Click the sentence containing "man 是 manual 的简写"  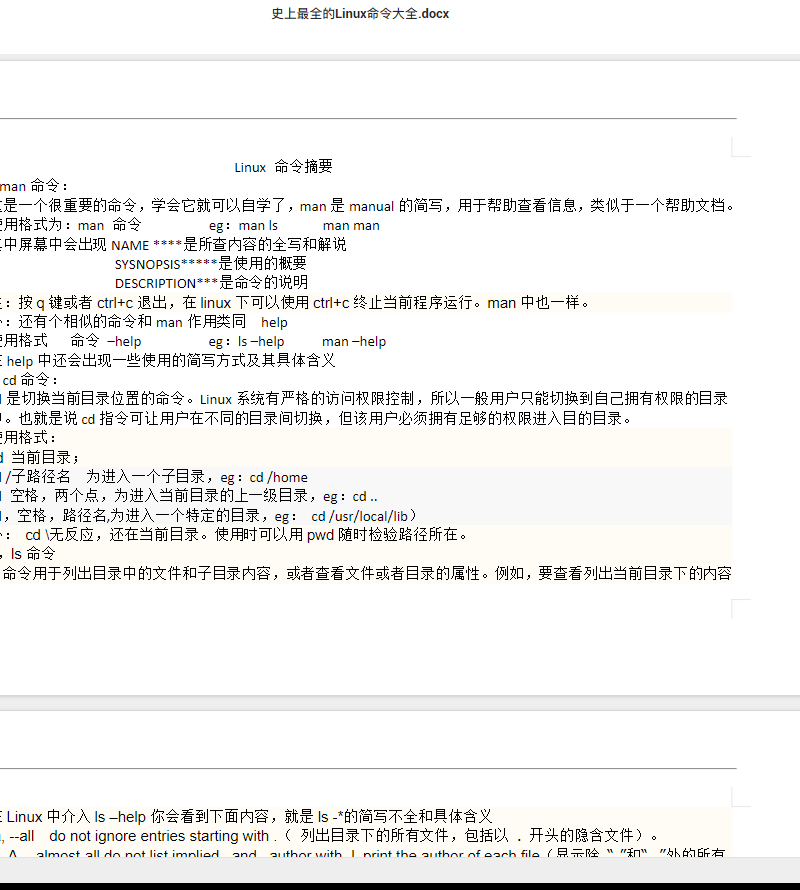367,205
